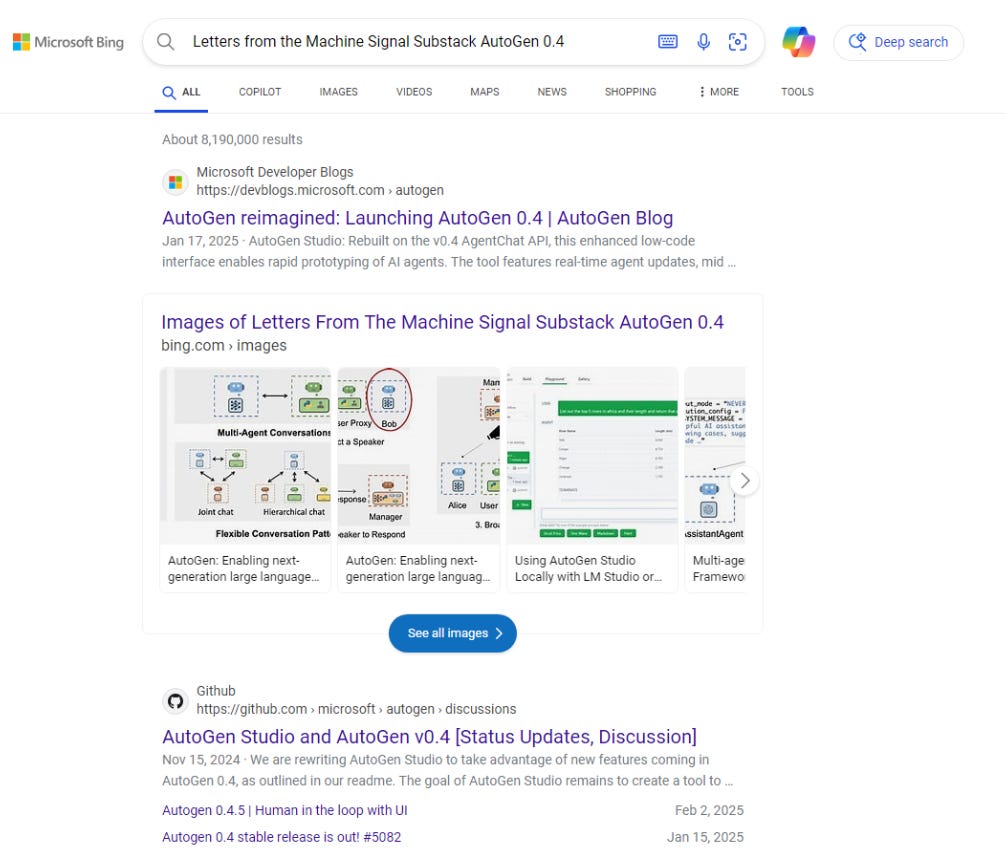Open AssistantAgent code thumbnail
The image size is (1005, 850).
[715, 455]
